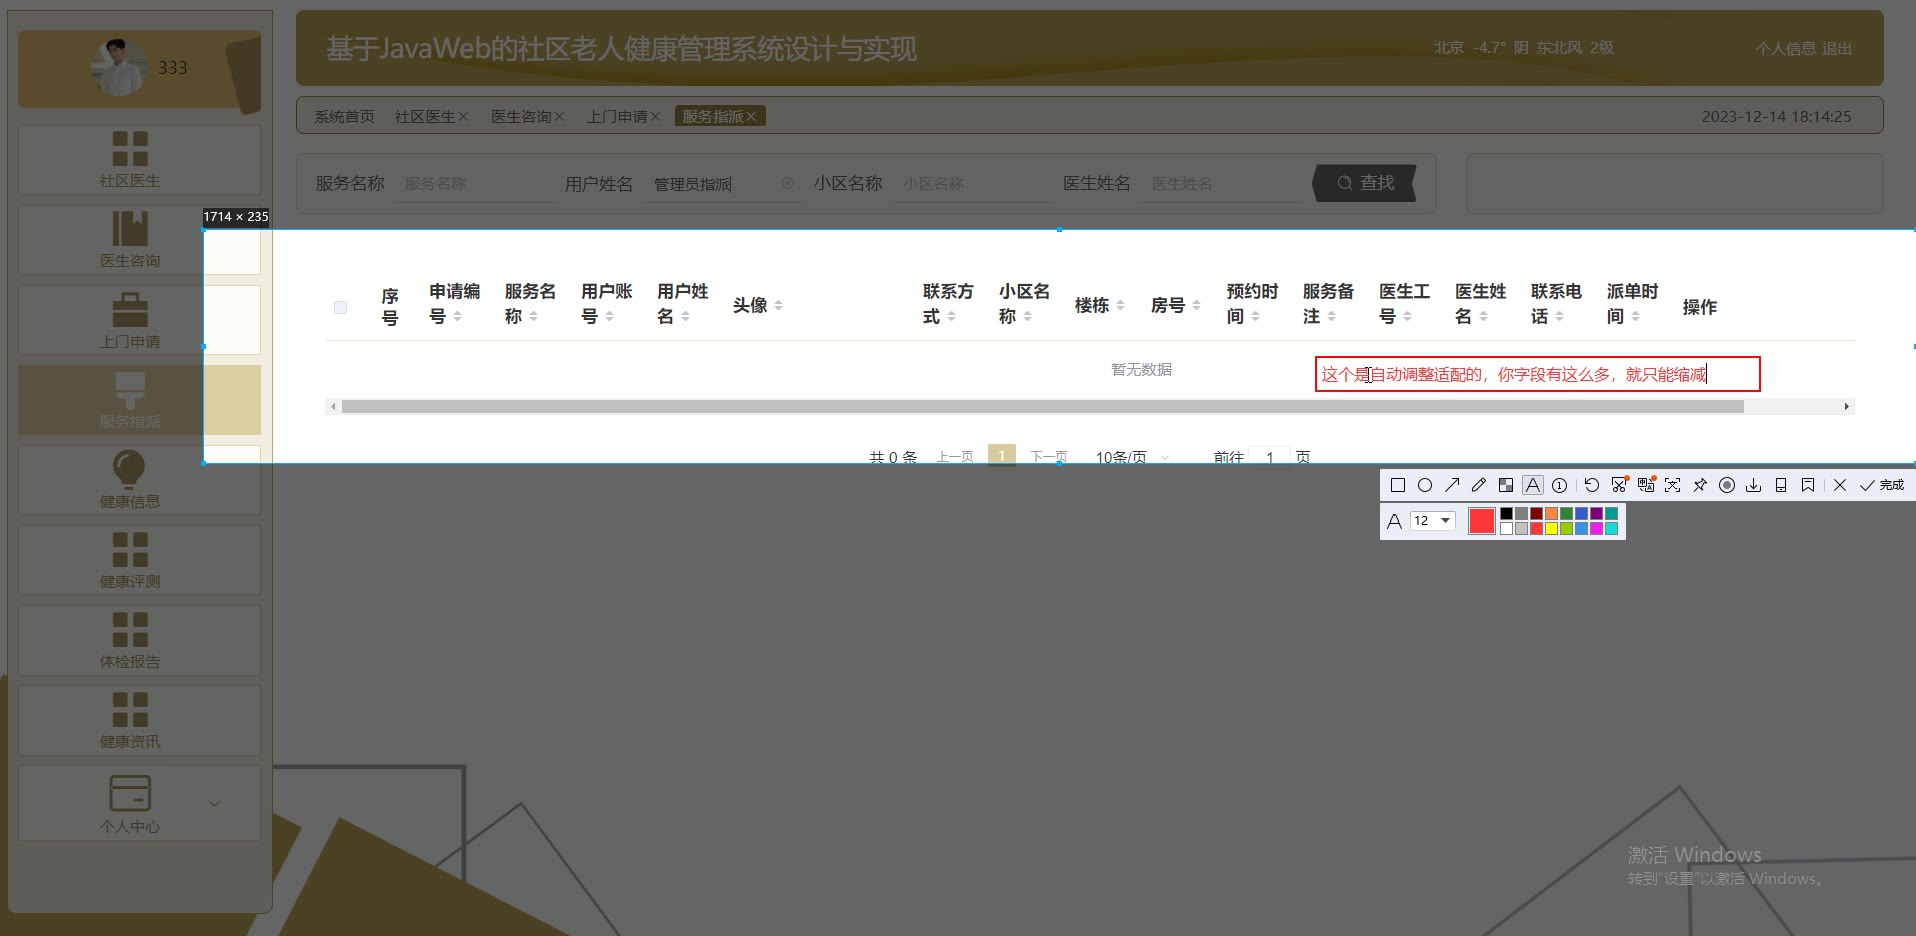This screenshot has height=936, width=1916.
Task: Sort by 服务名称 column arrows
Action: click(x=533, y=317)
